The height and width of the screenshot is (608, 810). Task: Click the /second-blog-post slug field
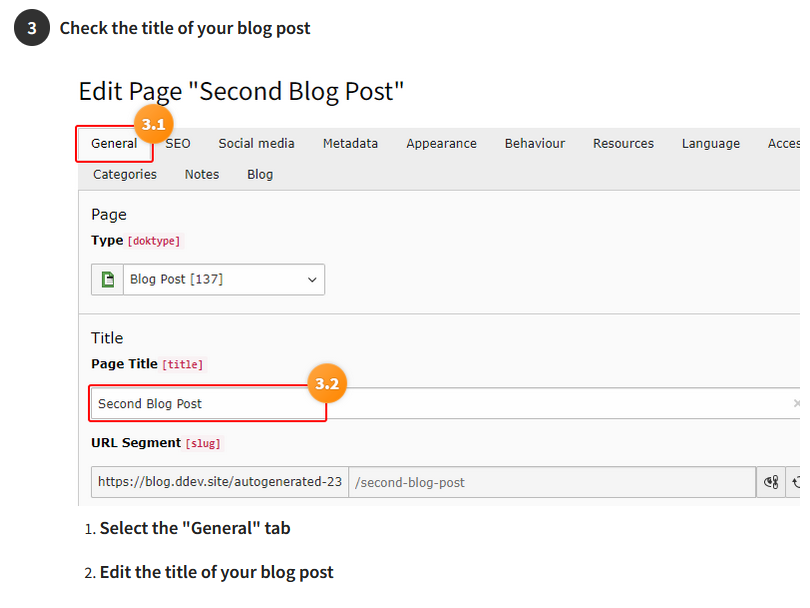[x=552, y=482]
